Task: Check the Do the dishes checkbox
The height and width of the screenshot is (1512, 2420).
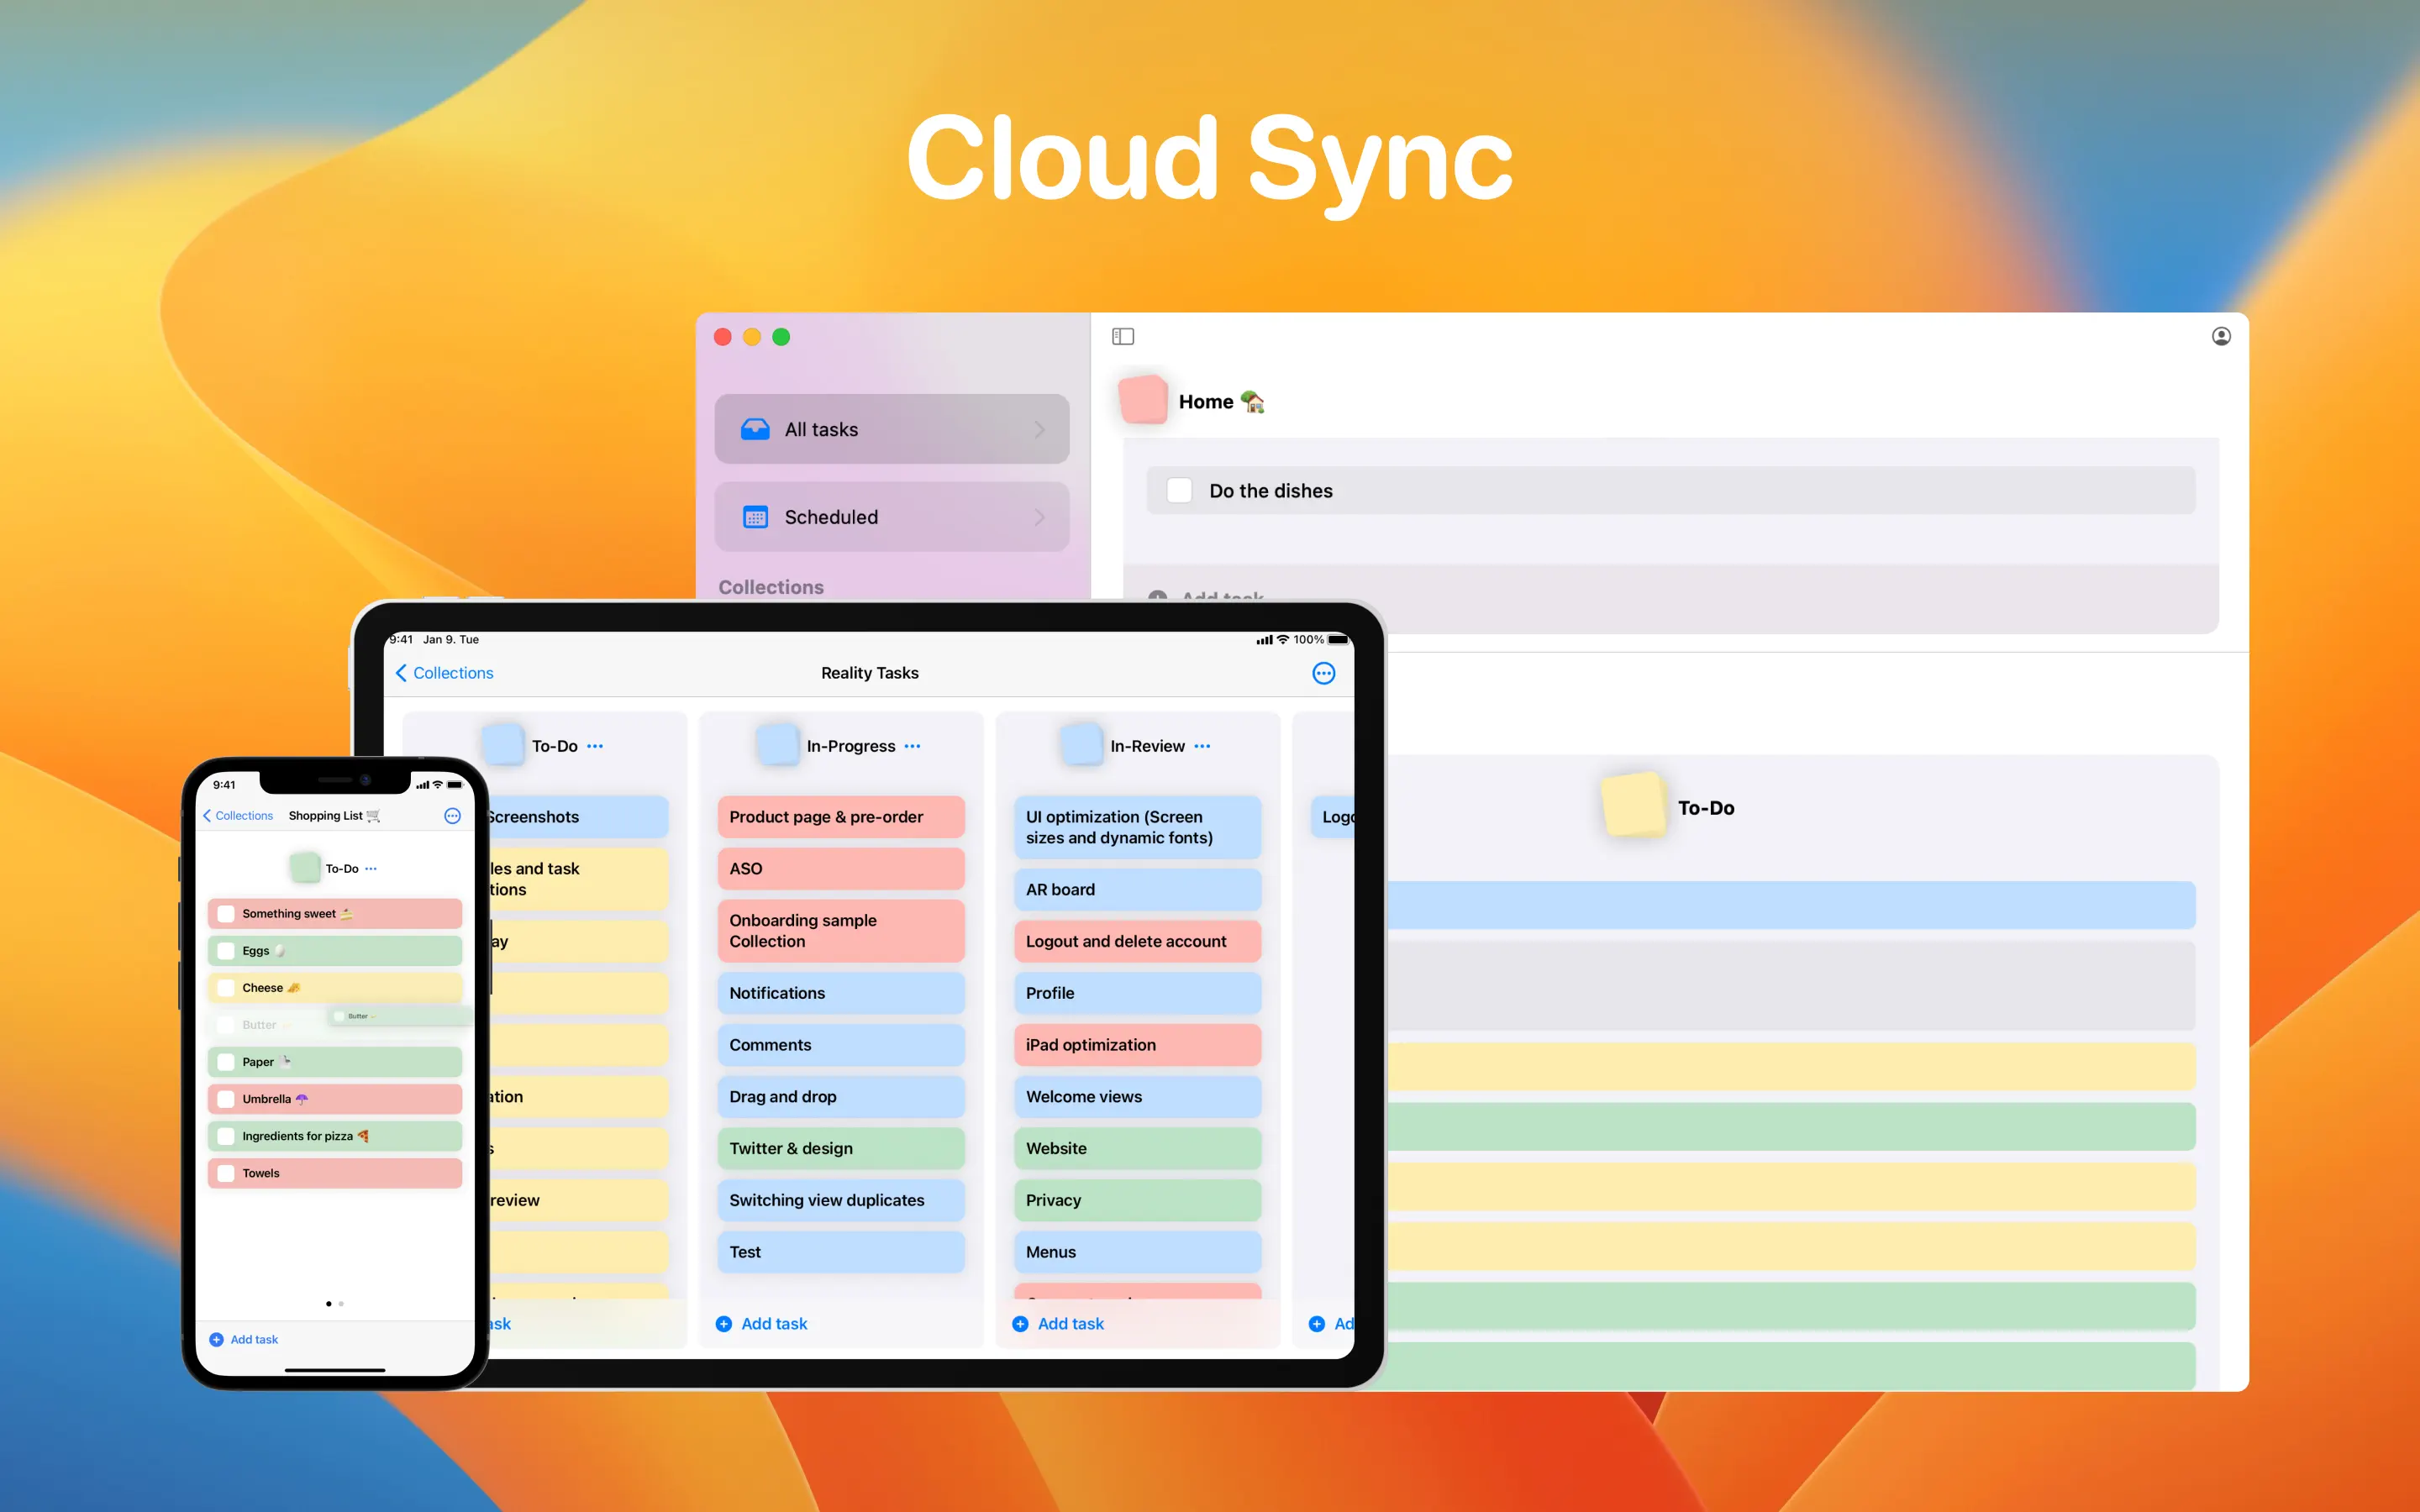Action: [1180, 490]
